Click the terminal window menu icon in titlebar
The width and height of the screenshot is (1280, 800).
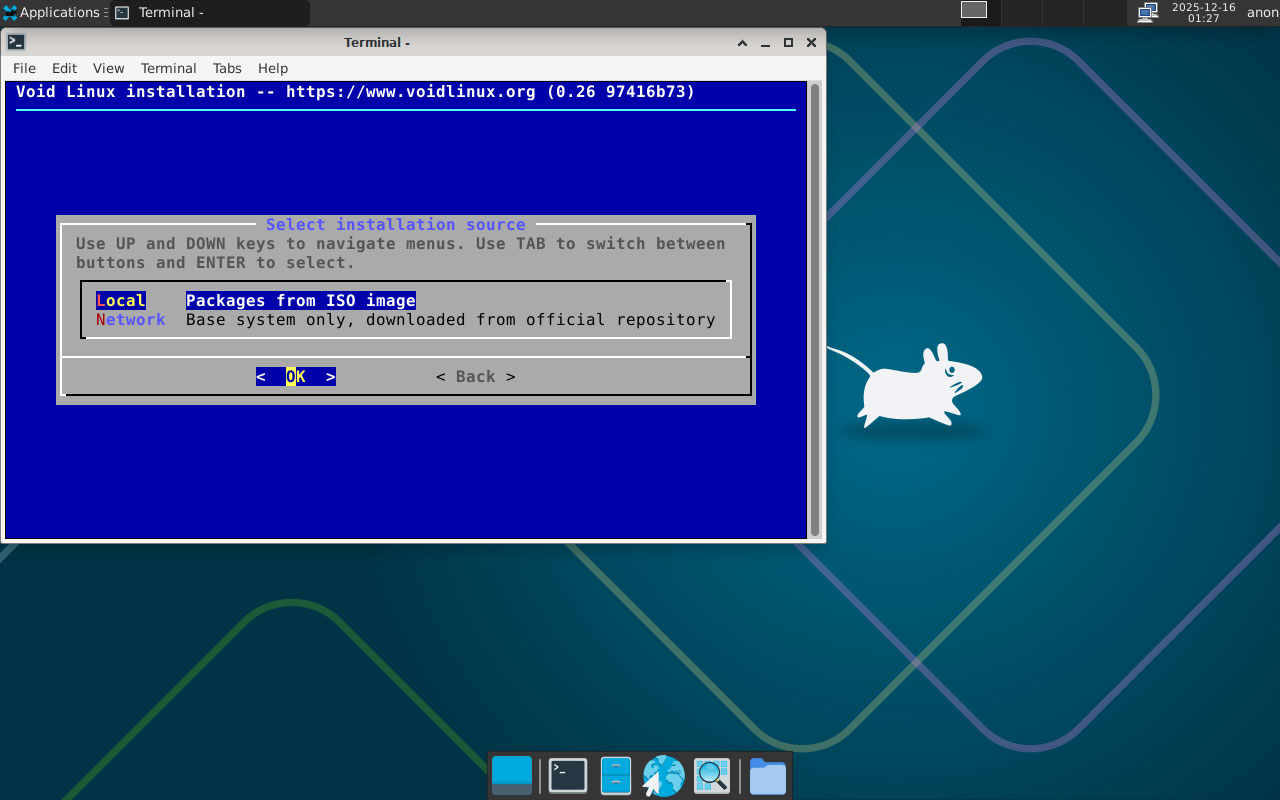[16, 42]
